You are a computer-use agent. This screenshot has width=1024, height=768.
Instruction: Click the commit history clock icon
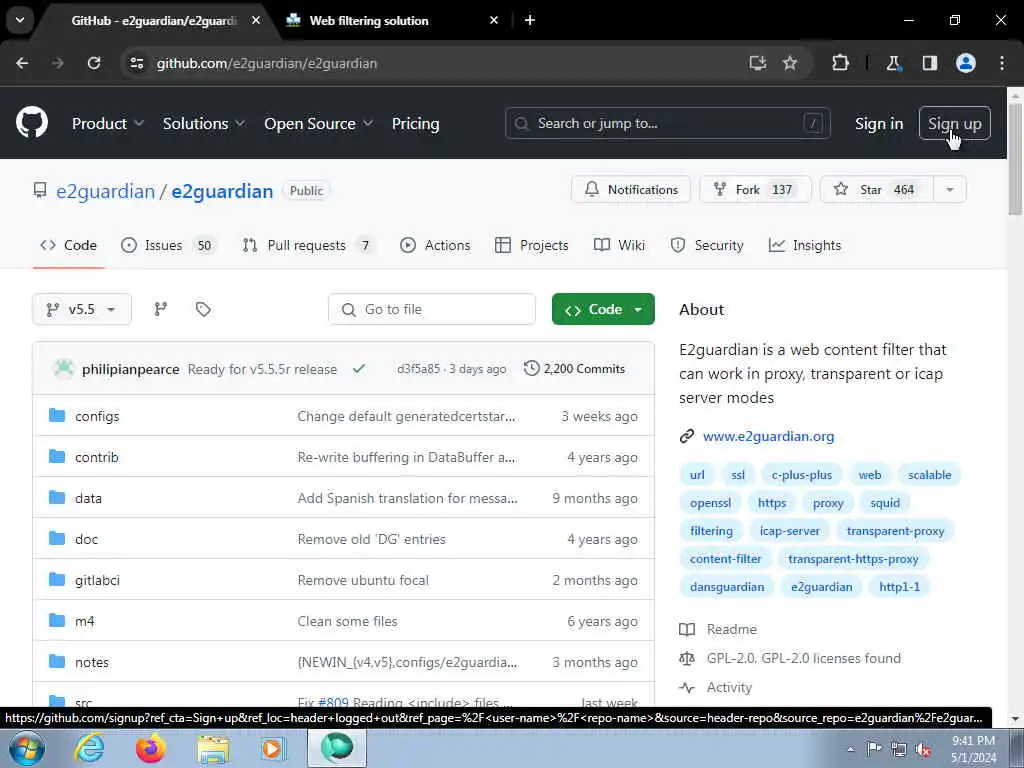tap(532, 368)
